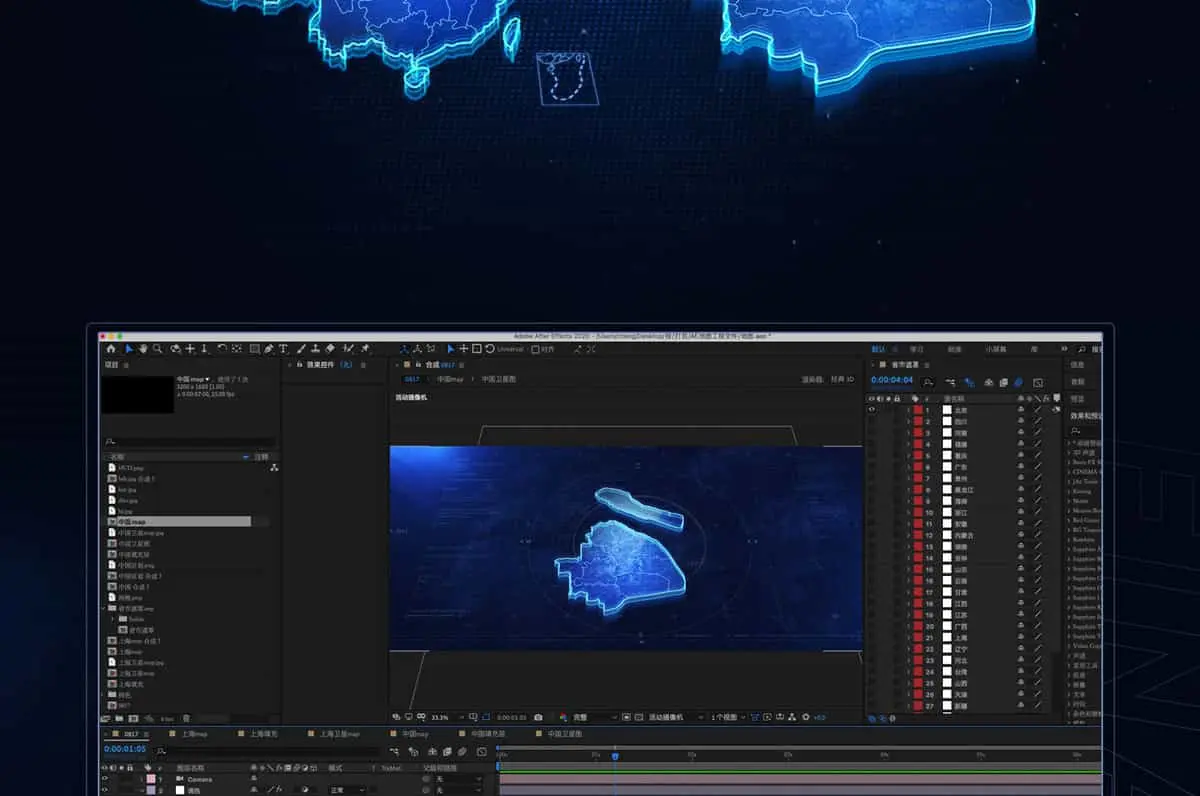The image size is (1200, 796).
Task: Select the Type (T) tool
Action: (284, 349)
